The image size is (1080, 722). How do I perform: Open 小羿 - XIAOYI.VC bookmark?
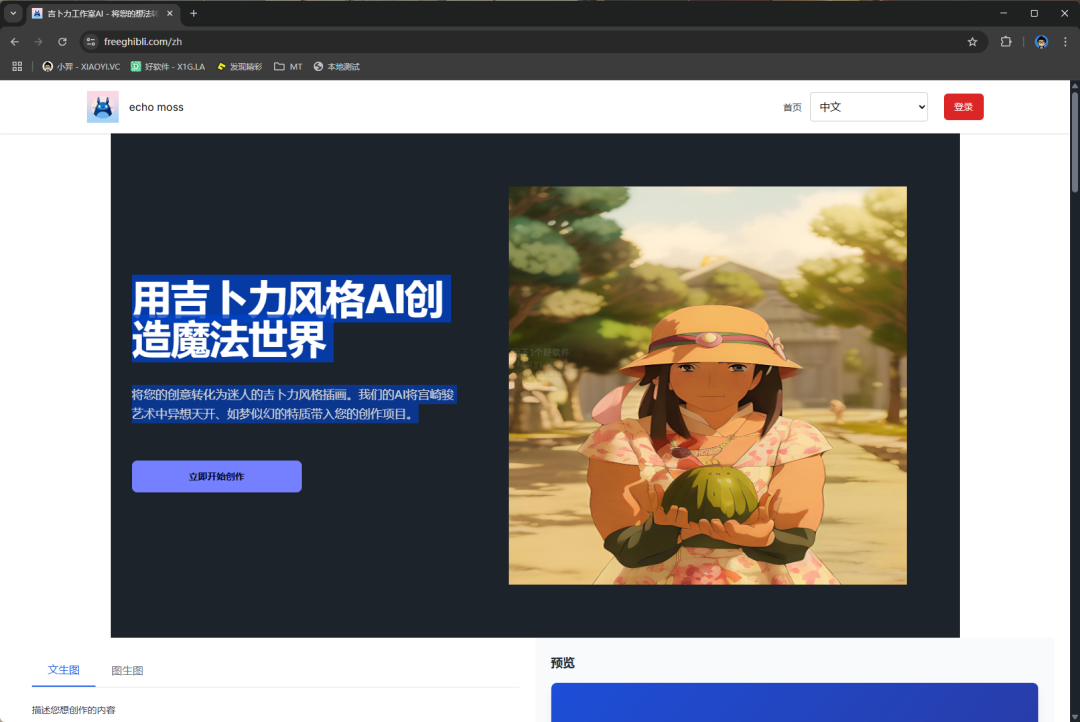81,67
